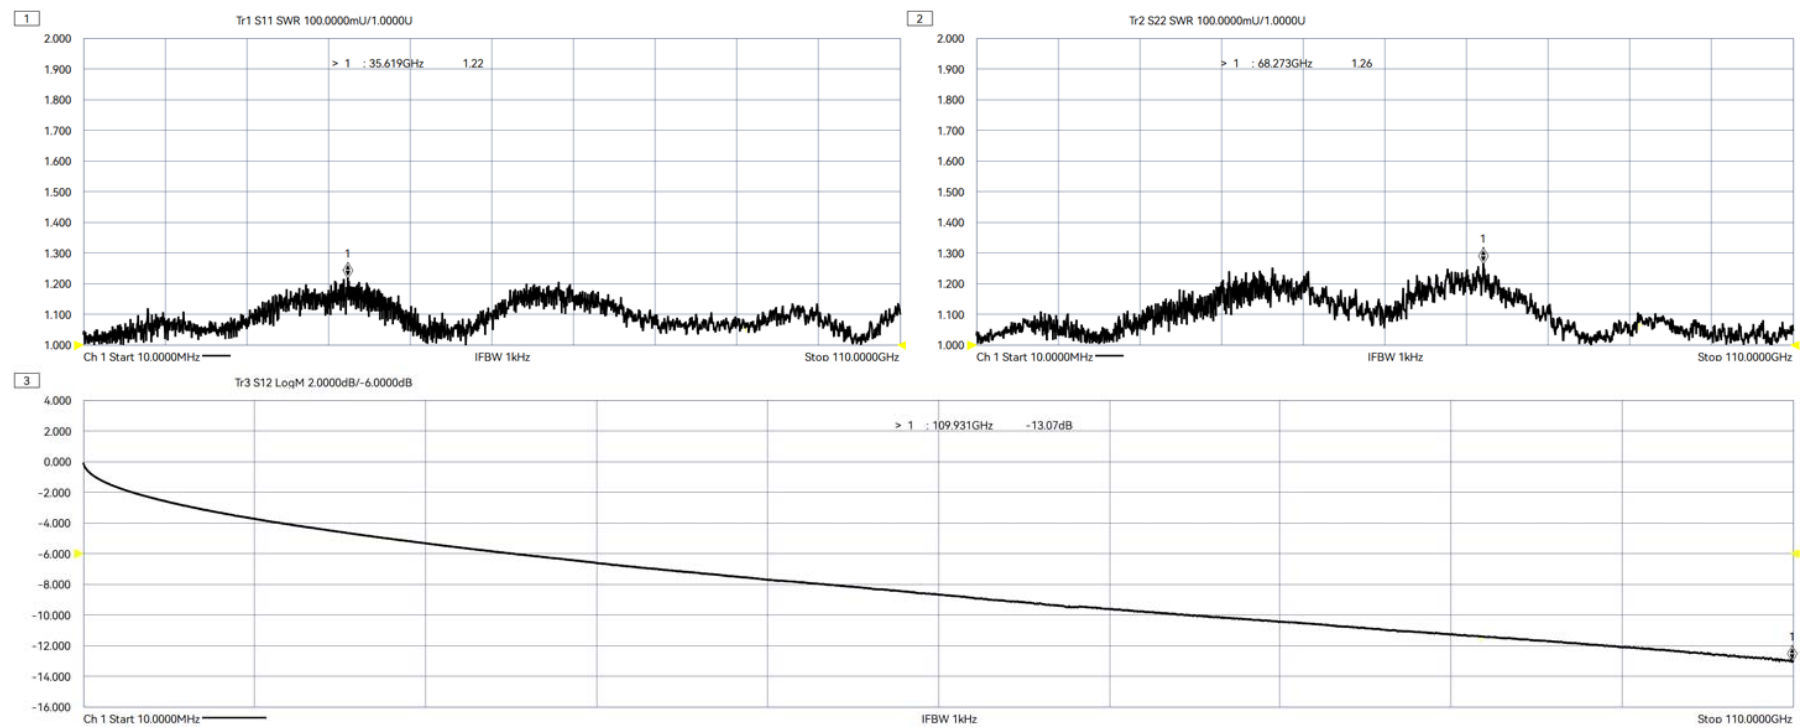Select marker 1 diamond on the S11 trace

pos(348,270)
